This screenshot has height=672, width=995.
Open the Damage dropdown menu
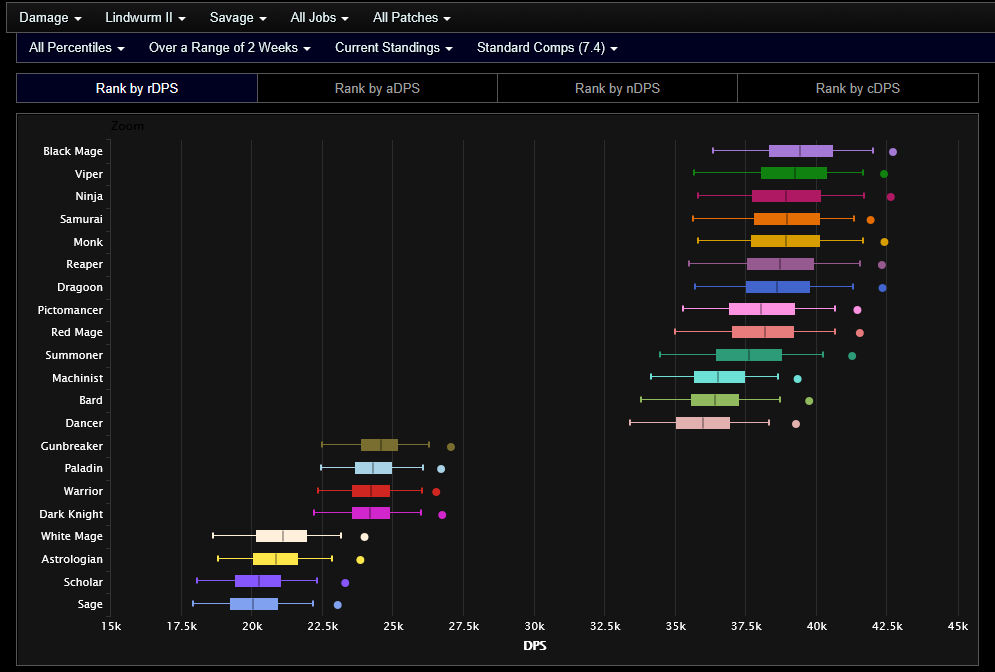(x=50, y=18)
